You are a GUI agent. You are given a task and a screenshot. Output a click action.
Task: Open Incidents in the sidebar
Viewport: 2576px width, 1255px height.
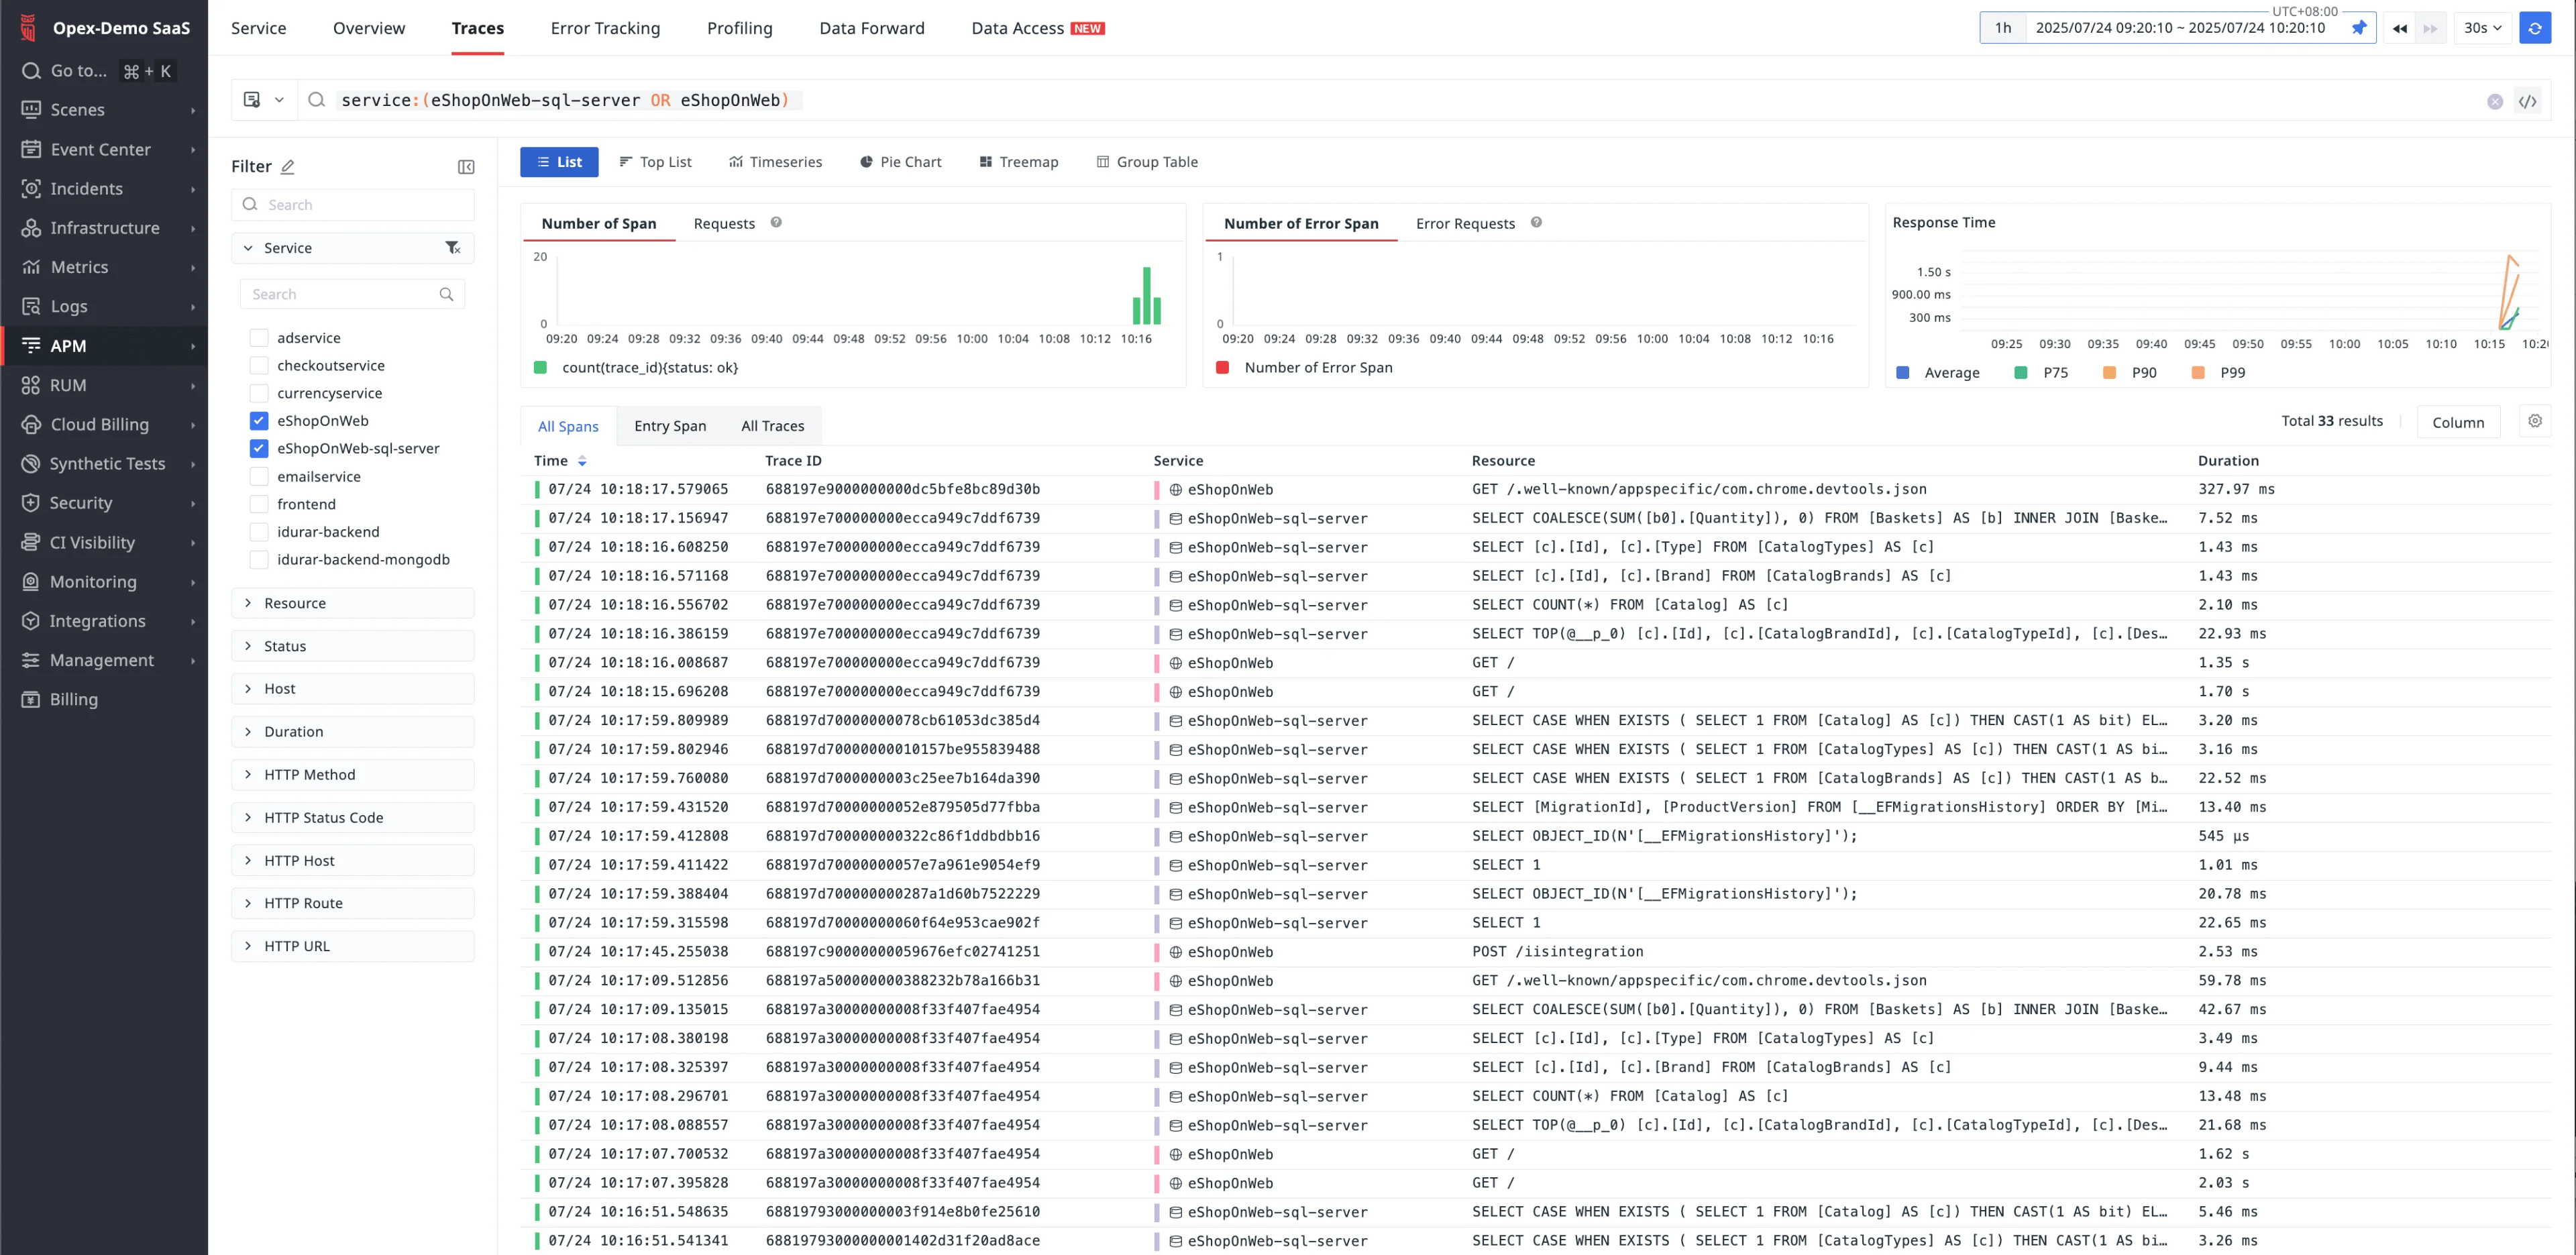(86, 188)
